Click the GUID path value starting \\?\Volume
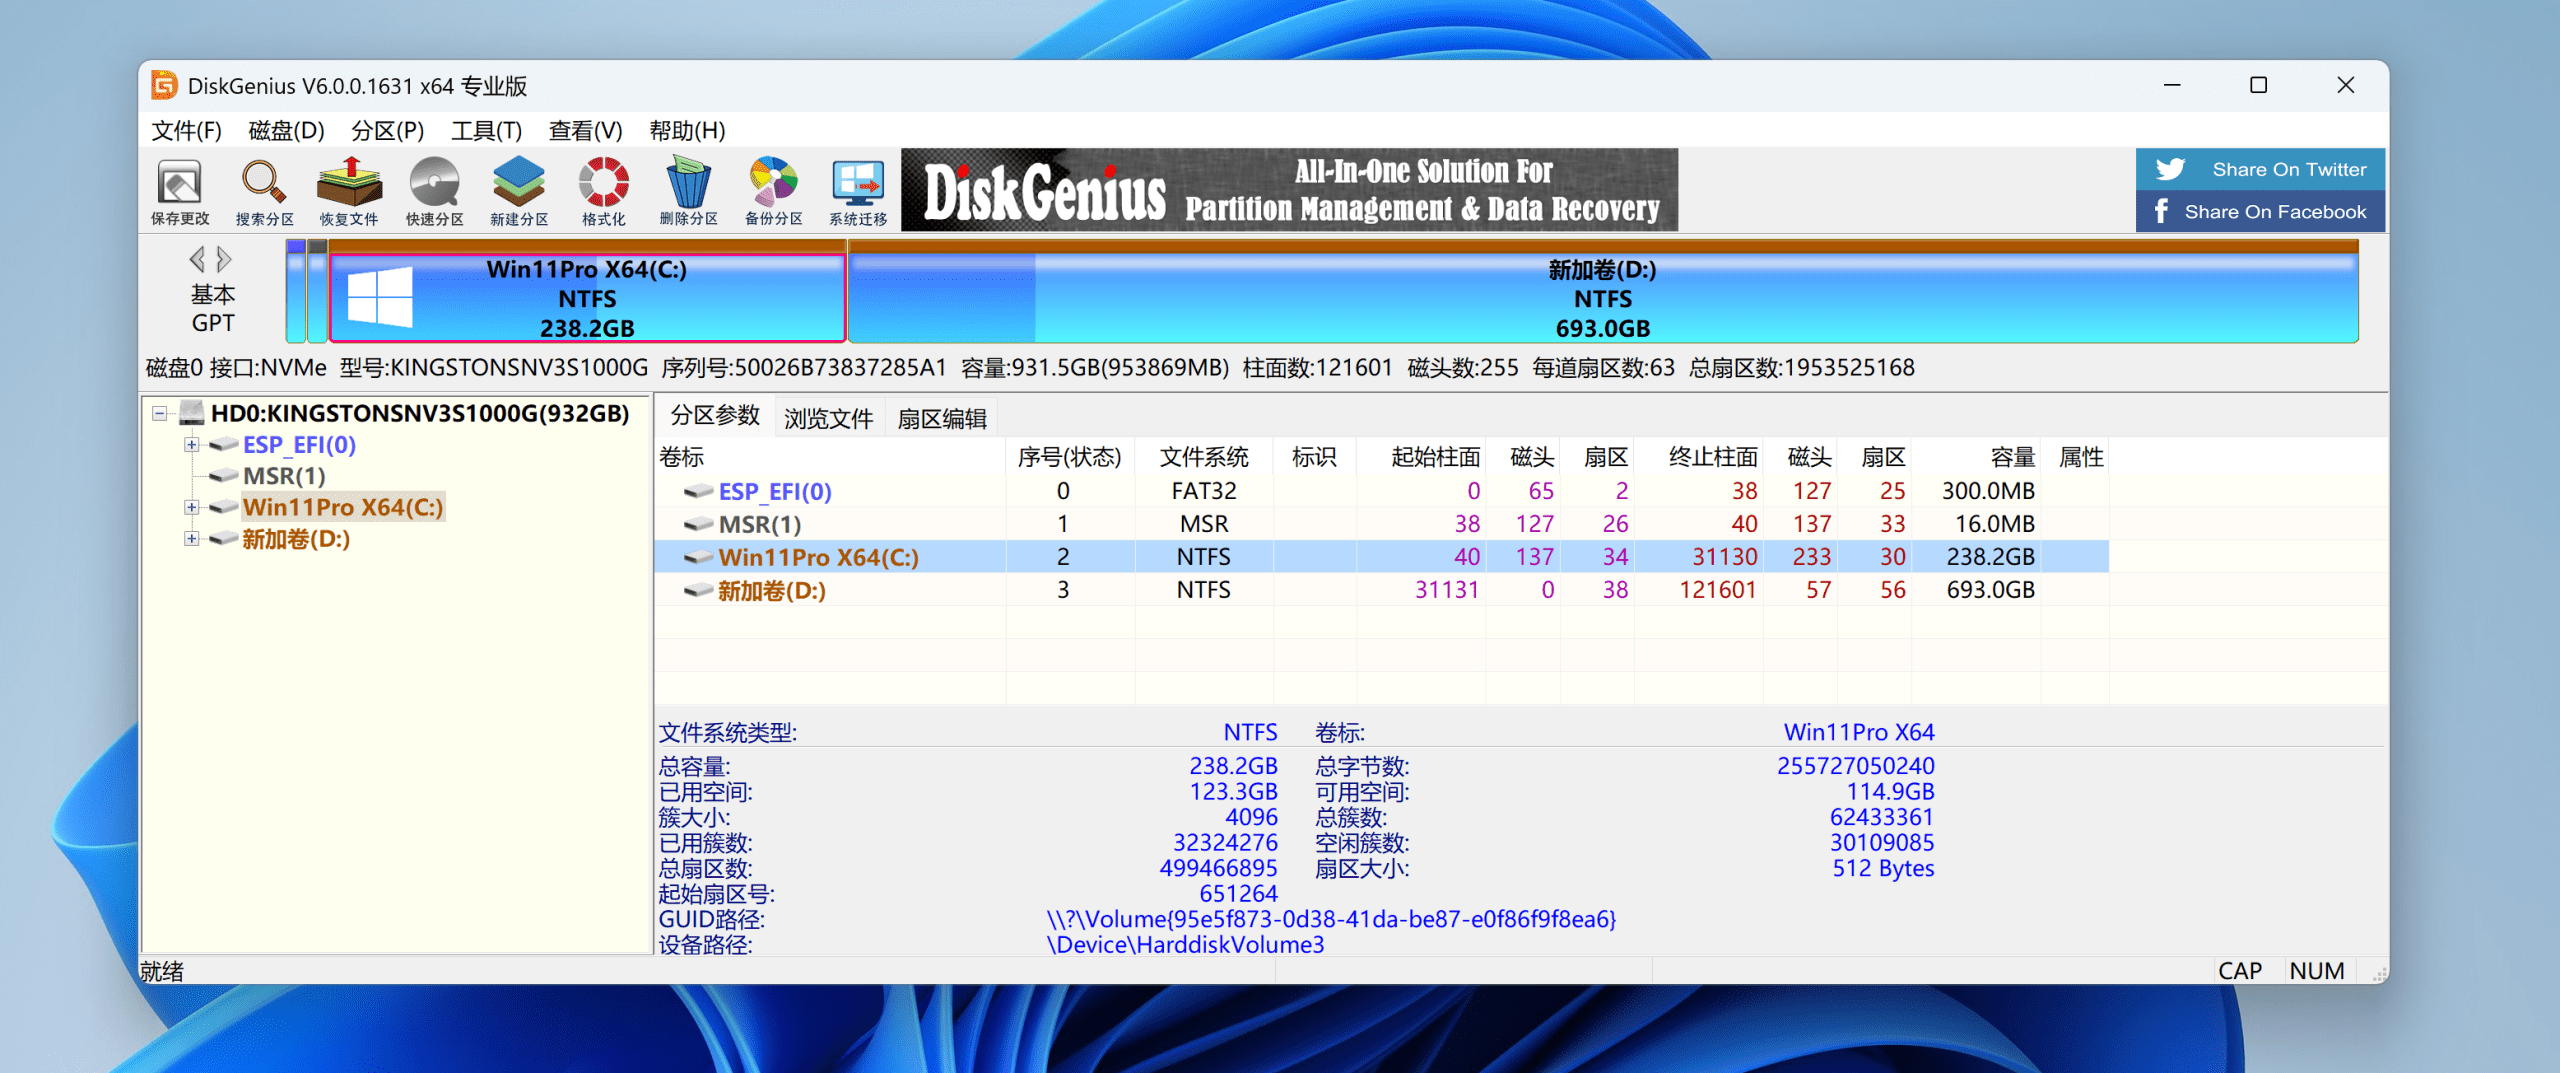This screenshot has height=1073, width=2560. (1331, 919)
